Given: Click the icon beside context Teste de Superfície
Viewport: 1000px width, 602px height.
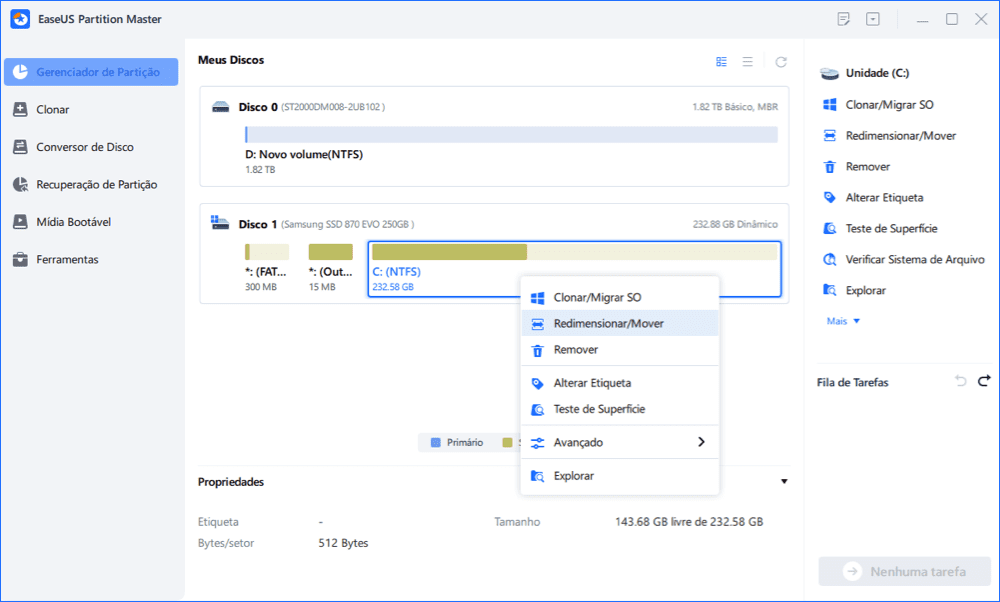Looking at the screenshot, I should 538,409.
